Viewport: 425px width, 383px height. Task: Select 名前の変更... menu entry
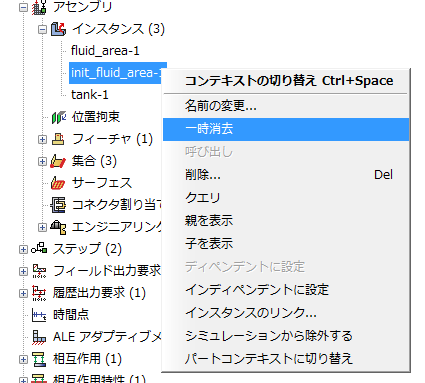click(x=286, y=106)
